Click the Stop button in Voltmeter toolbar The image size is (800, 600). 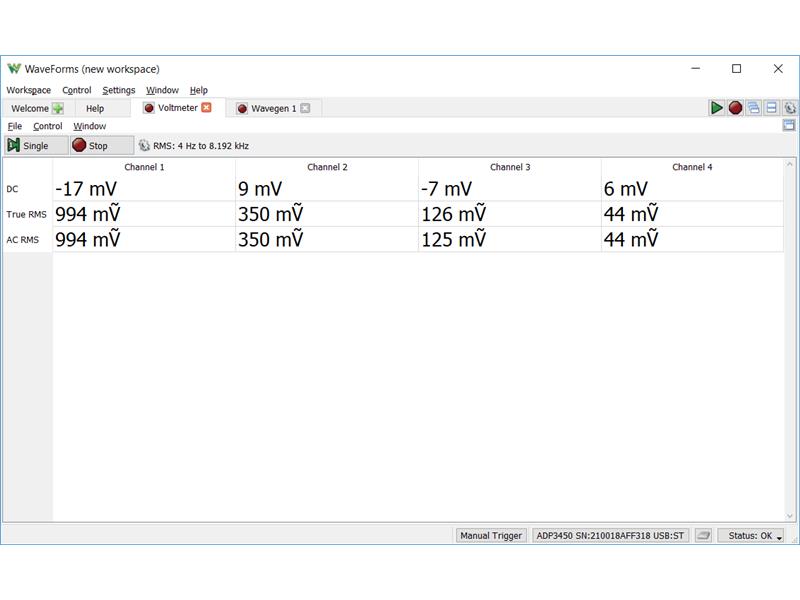tap(102, 145)
